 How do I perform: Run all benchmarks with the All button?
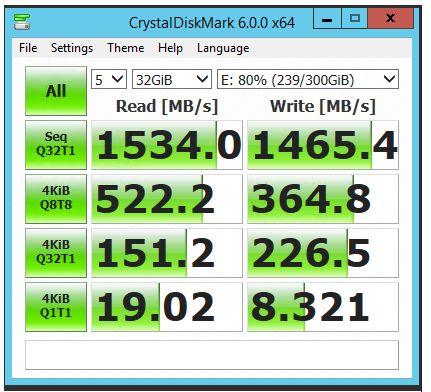(x=56, y=91)
